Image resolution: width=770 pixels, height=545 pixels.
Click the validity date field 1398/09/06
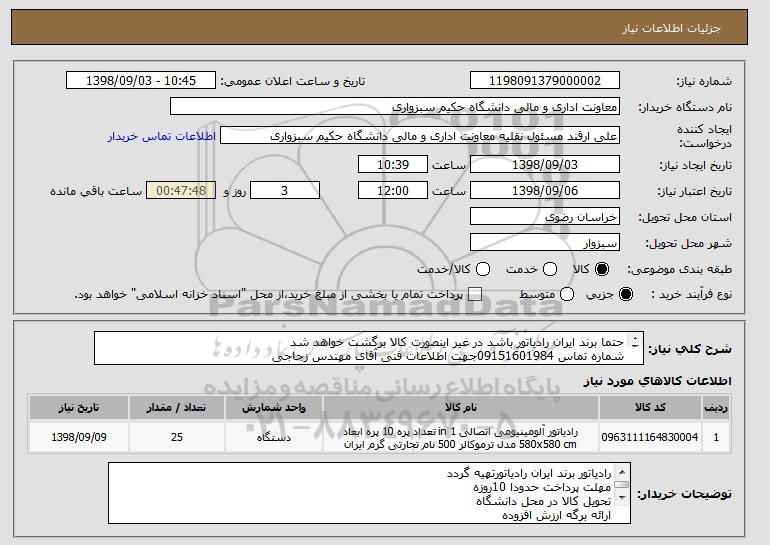click(x=545, y=191)
